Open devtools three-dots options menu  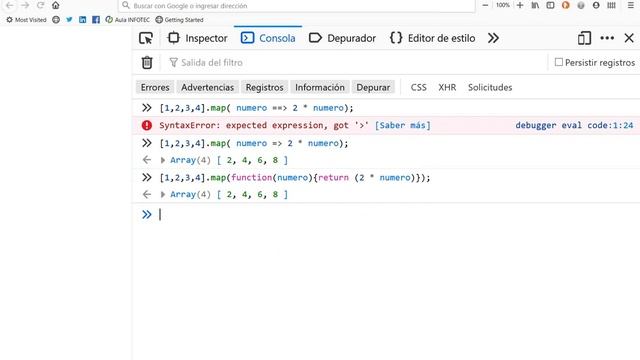tap(607, 38)
